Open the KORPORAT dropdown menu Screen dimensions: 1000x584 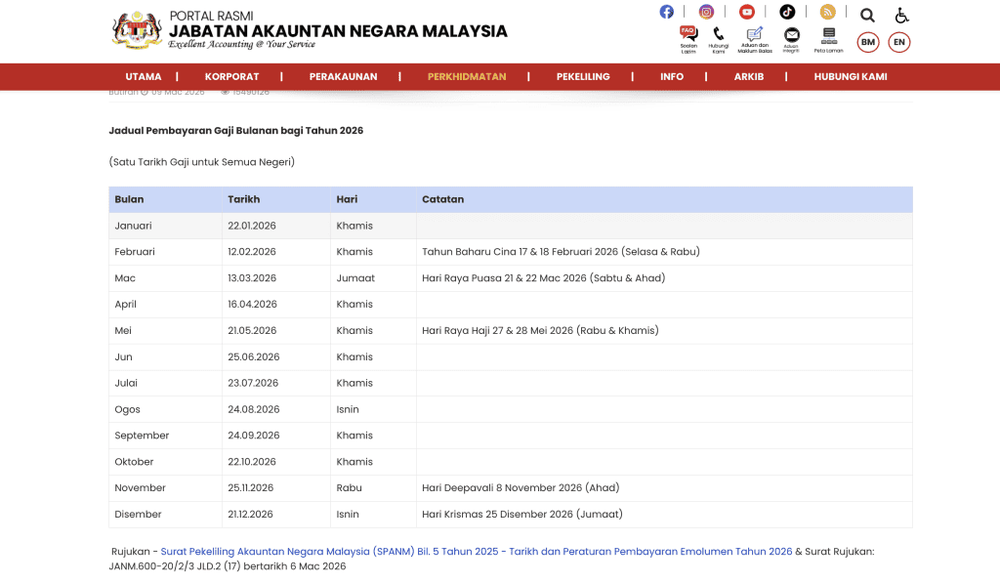[232, 76]
